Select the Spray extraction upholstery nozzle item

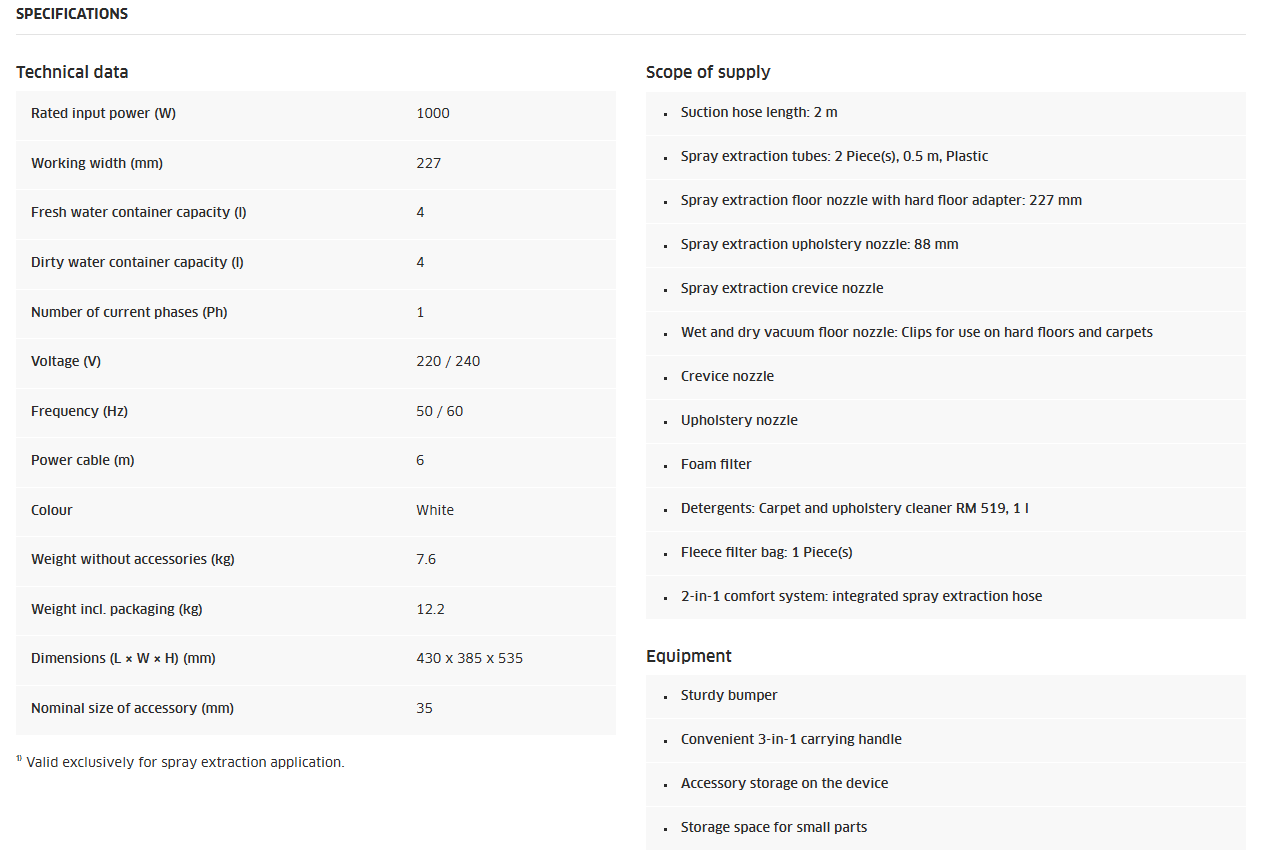[x=819, y=244]
